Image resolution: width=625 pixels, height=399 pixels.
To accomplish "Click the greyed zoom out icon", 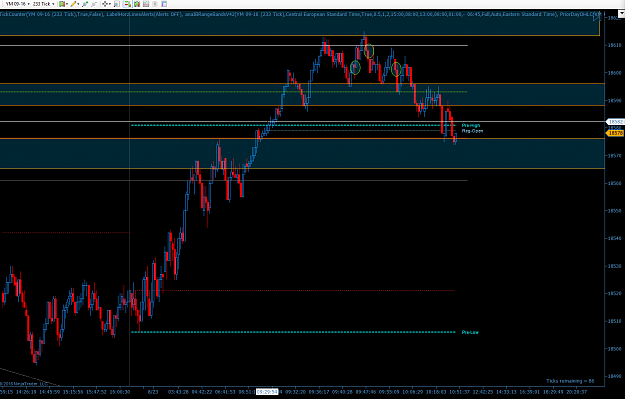I will click(x=94, y=4).
